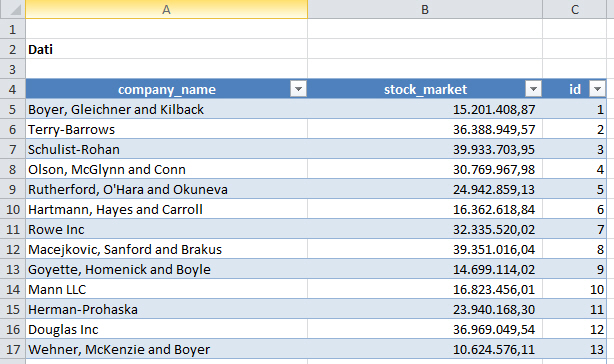Open the id column filter dropdown
The image size is (614, 364).
598,89
